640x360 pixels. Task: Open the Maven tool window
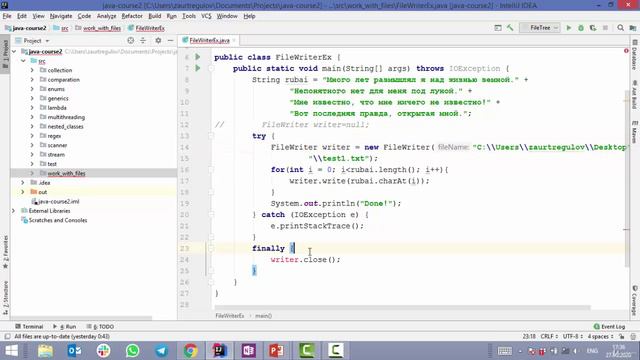point(635,132)
